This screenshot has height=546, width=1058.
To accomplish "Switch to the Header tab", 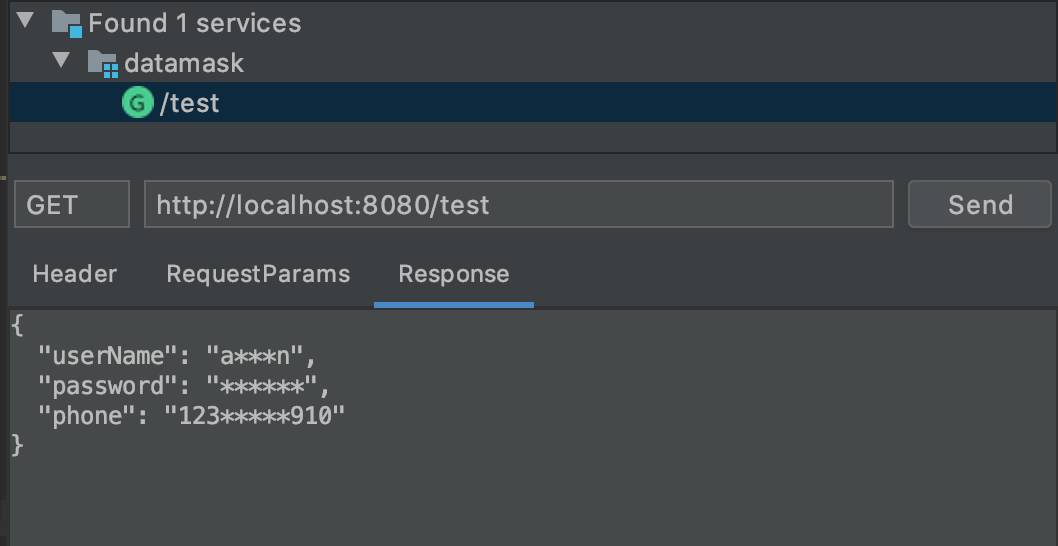I will (74, 274).
